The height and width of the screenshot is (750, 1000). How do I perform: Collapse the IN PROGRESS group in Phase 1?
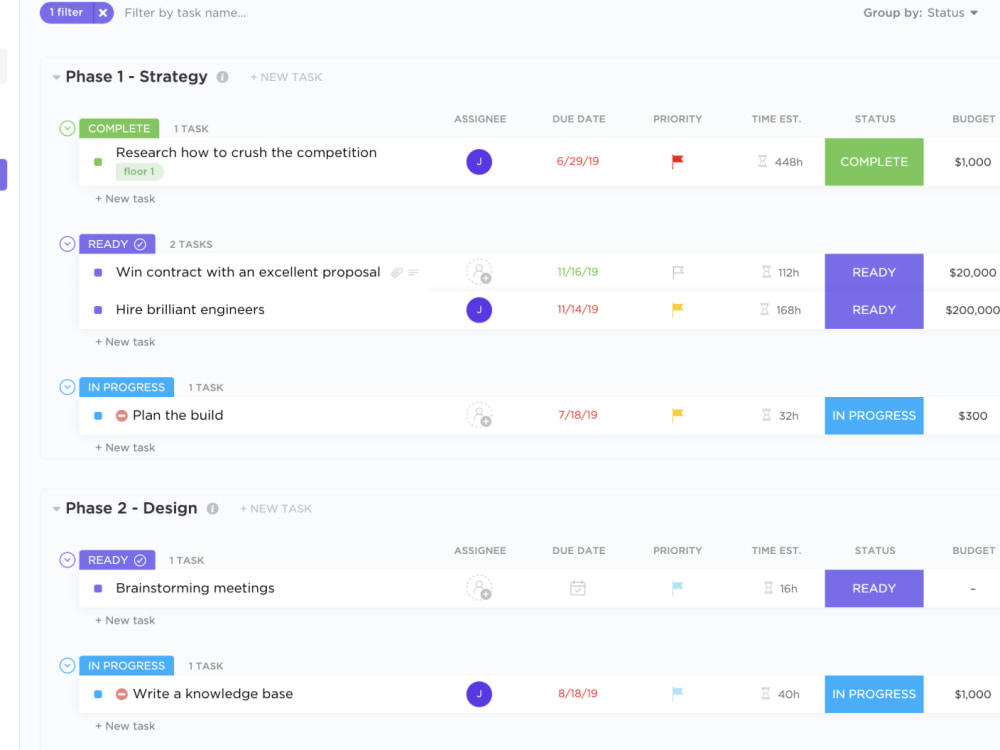point(67,387)
